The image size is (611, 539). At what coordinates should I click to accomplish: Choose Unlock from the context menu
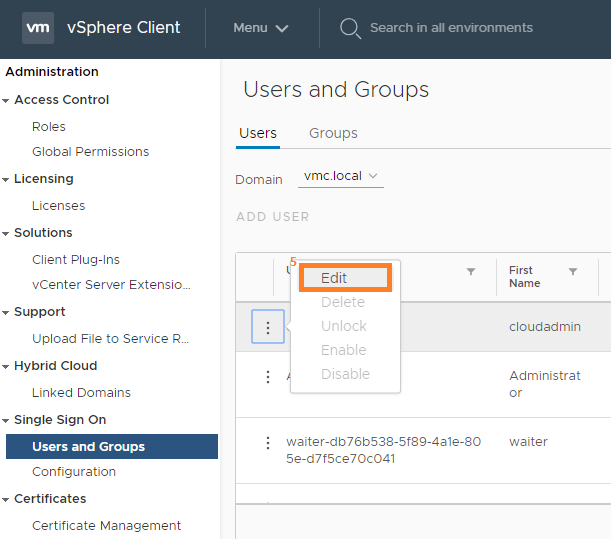344,326
